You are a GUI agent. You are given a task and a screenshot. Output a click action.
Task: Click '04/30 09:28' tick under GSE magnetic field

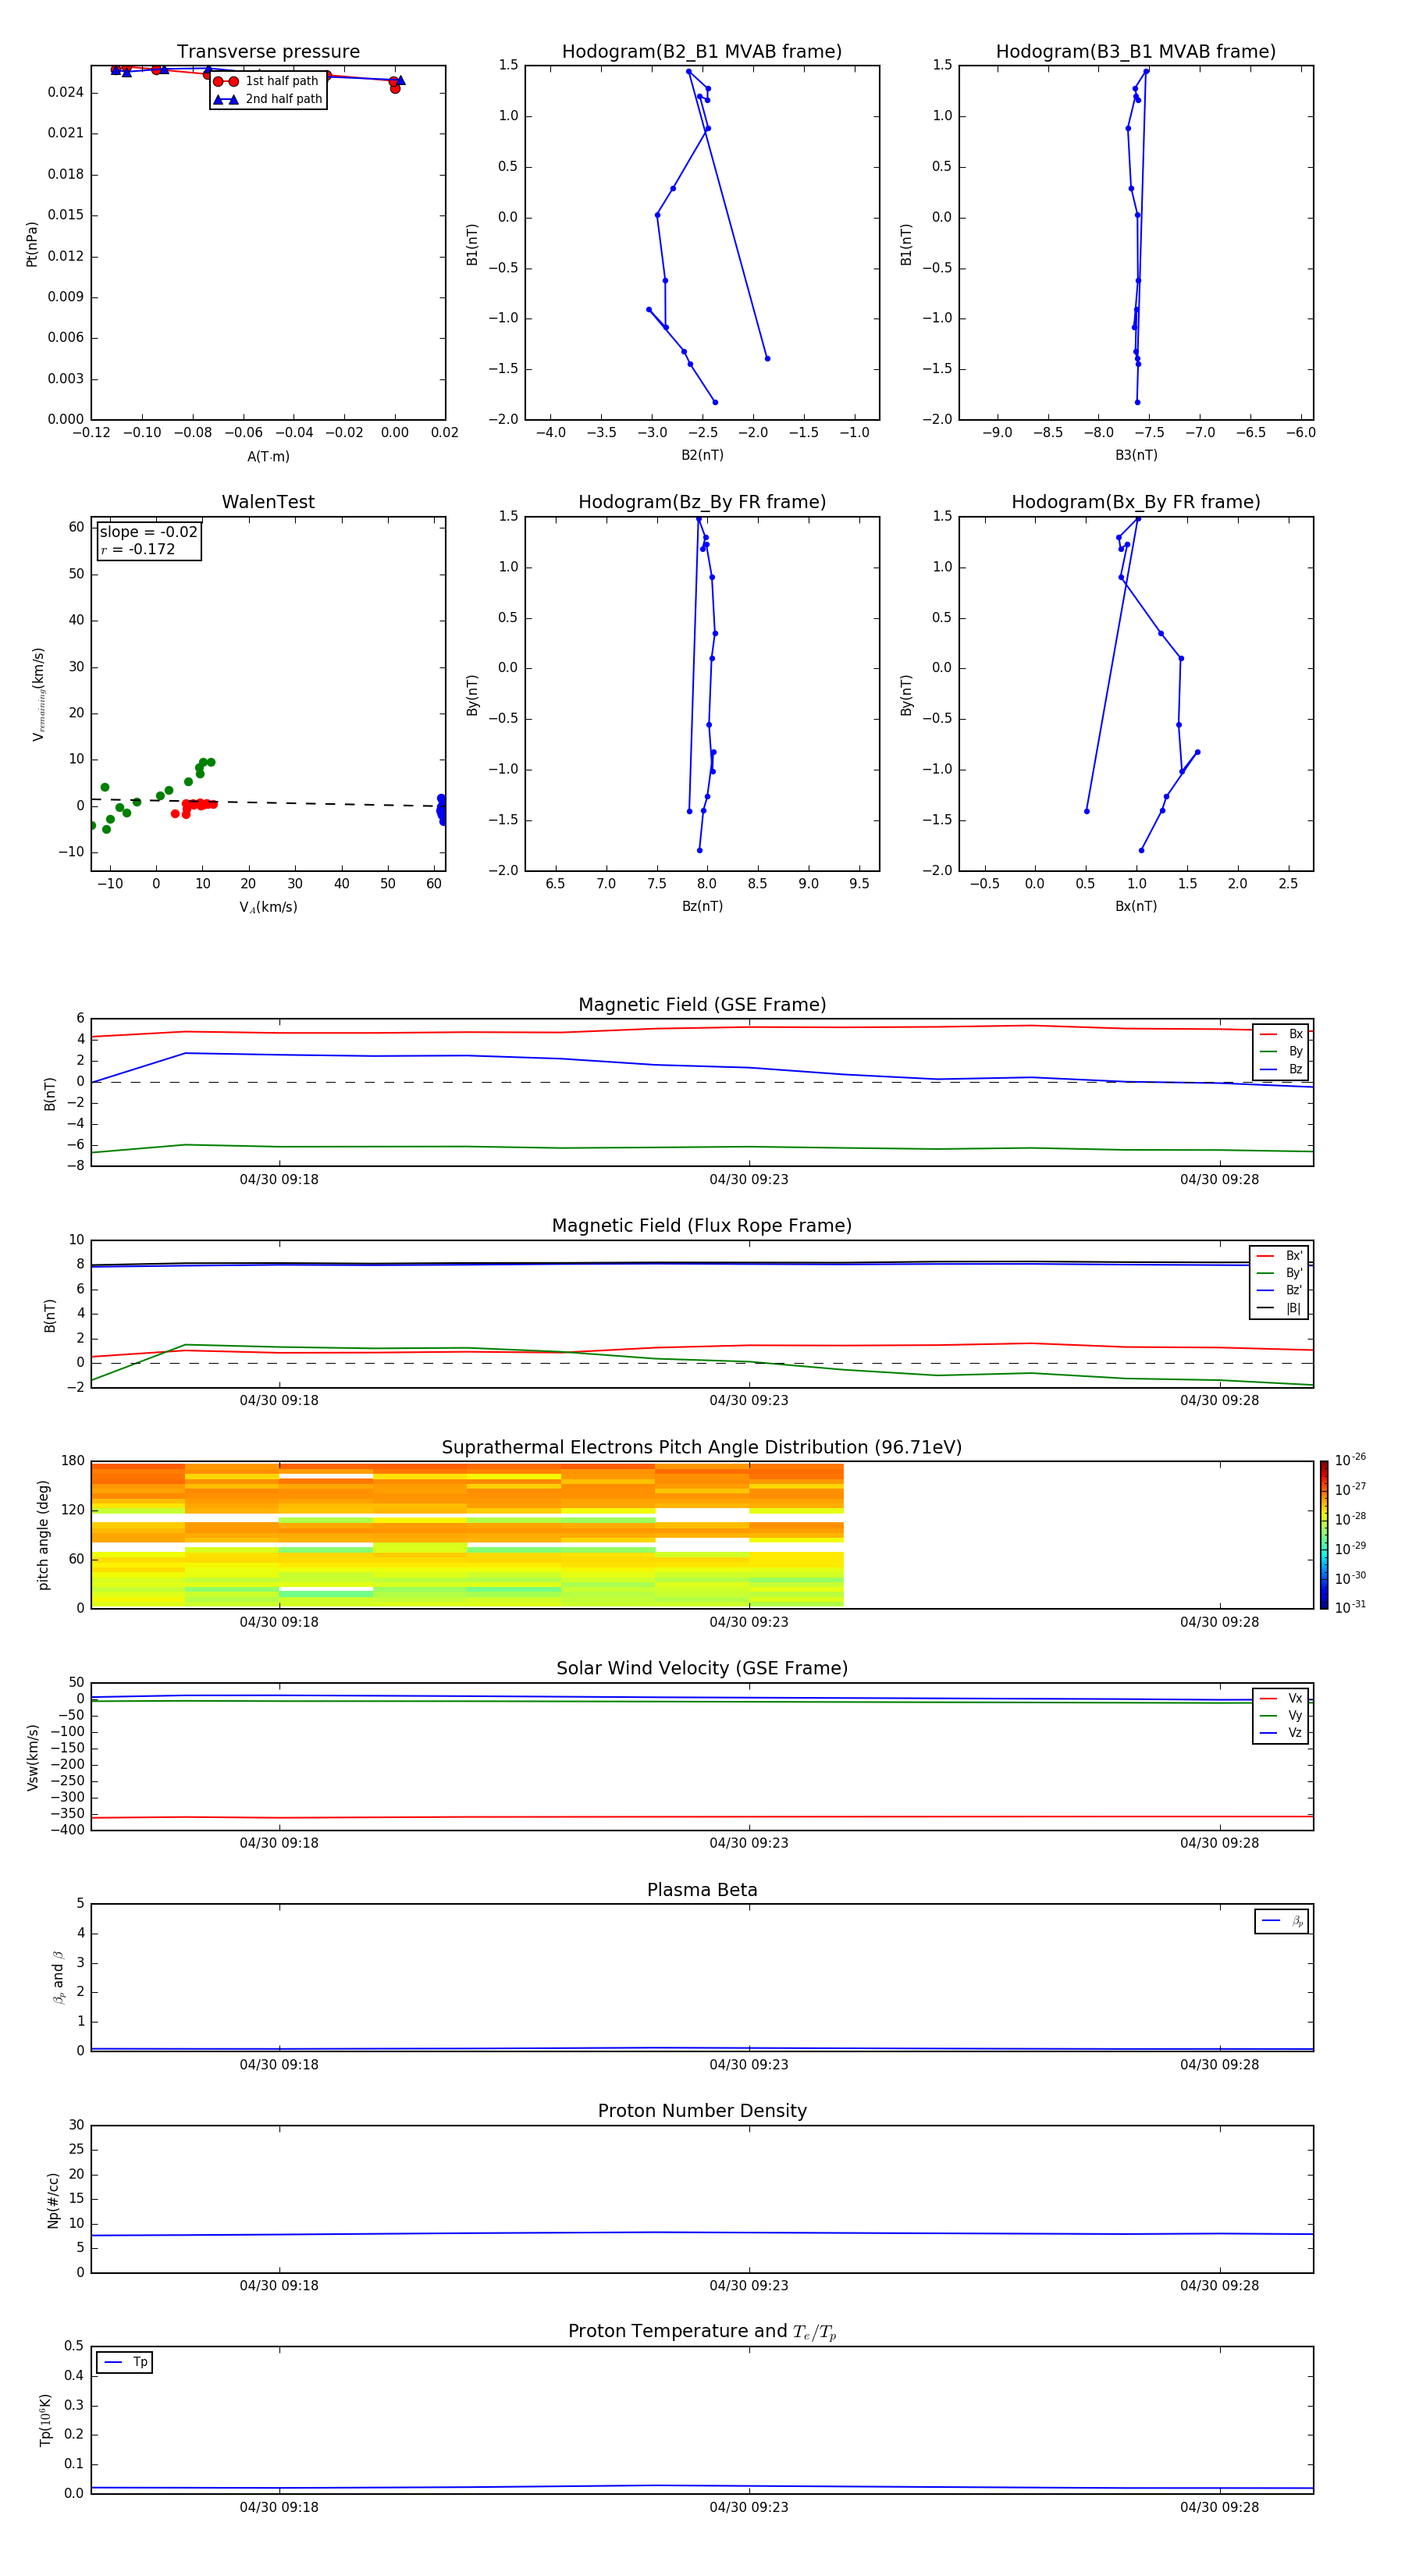[1219, 1180]
